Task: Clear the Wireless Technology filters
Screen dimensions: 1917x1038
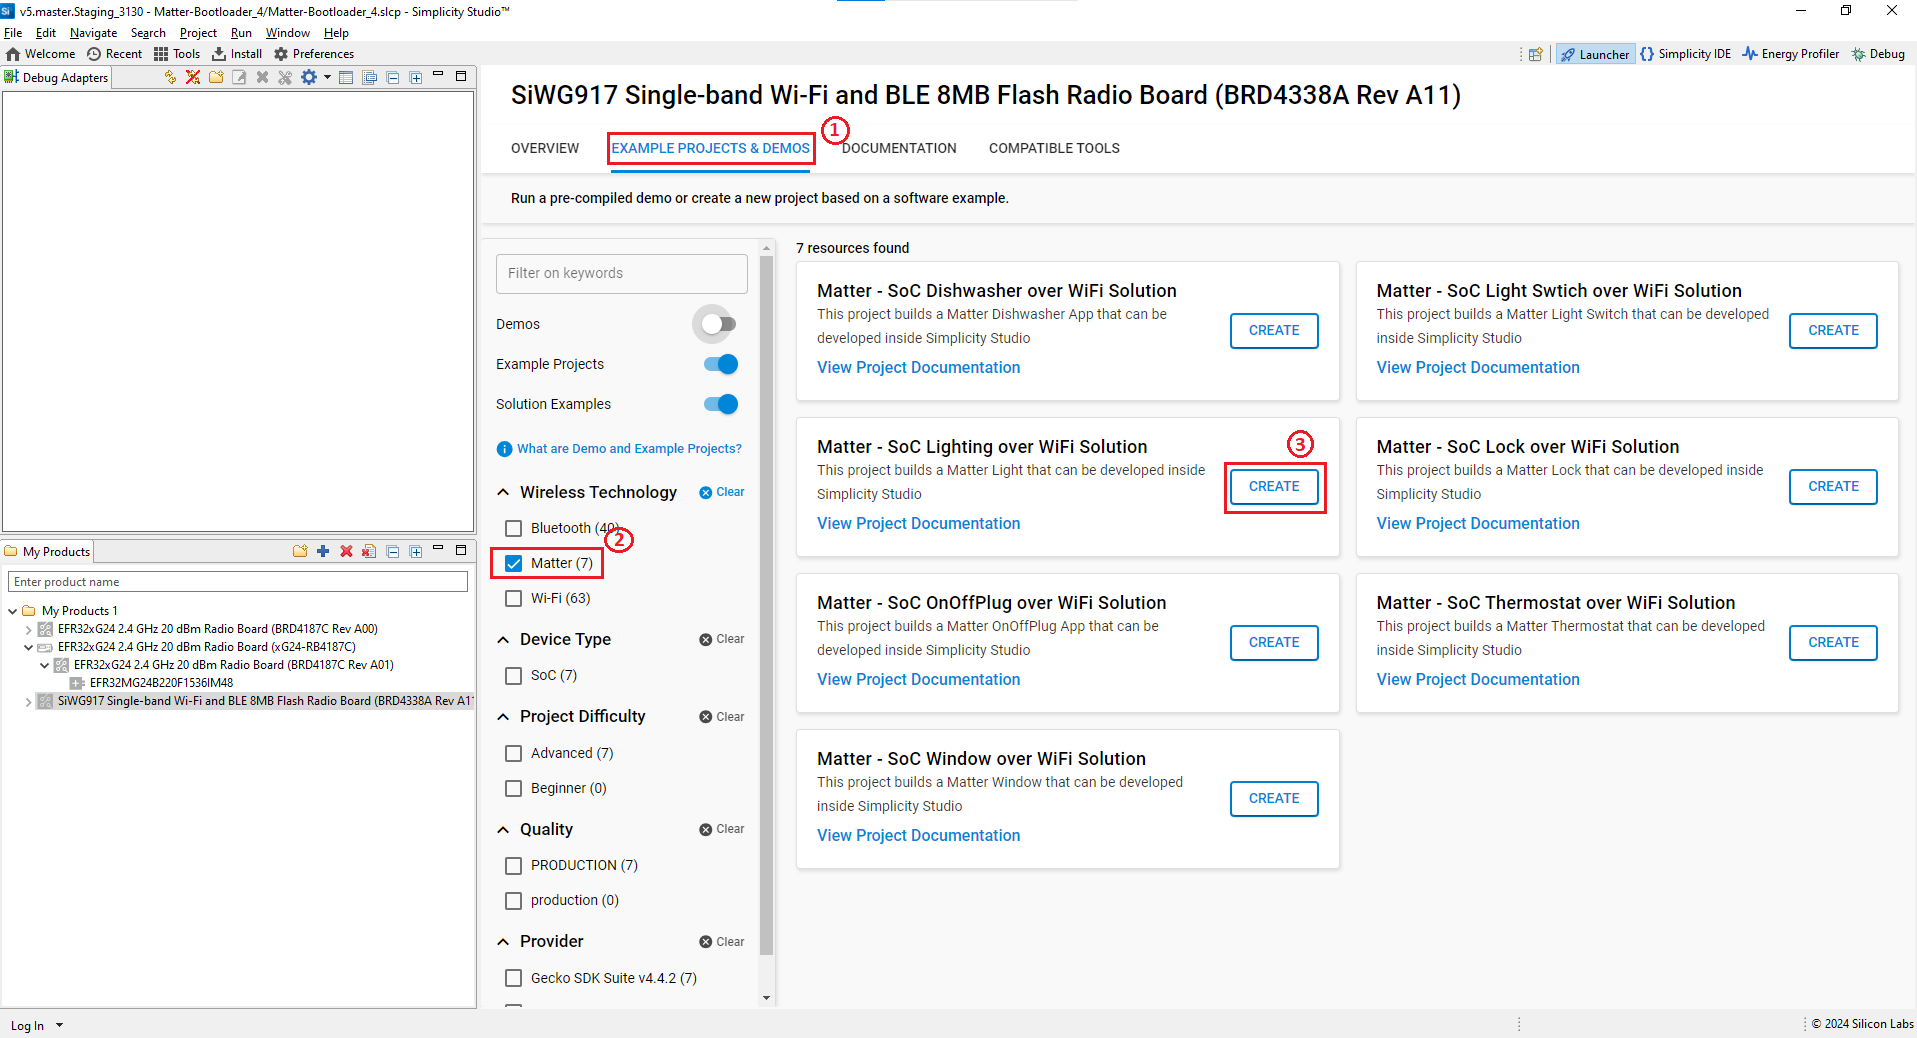Action: [x=722, y=492]
